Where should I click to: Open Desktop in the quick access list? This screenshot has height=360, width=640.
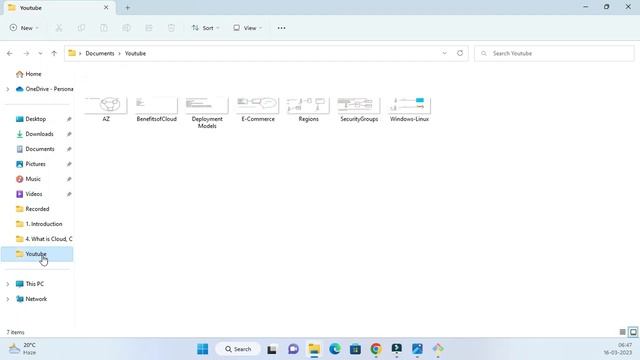pyautogui.click(x=37, y=119)
